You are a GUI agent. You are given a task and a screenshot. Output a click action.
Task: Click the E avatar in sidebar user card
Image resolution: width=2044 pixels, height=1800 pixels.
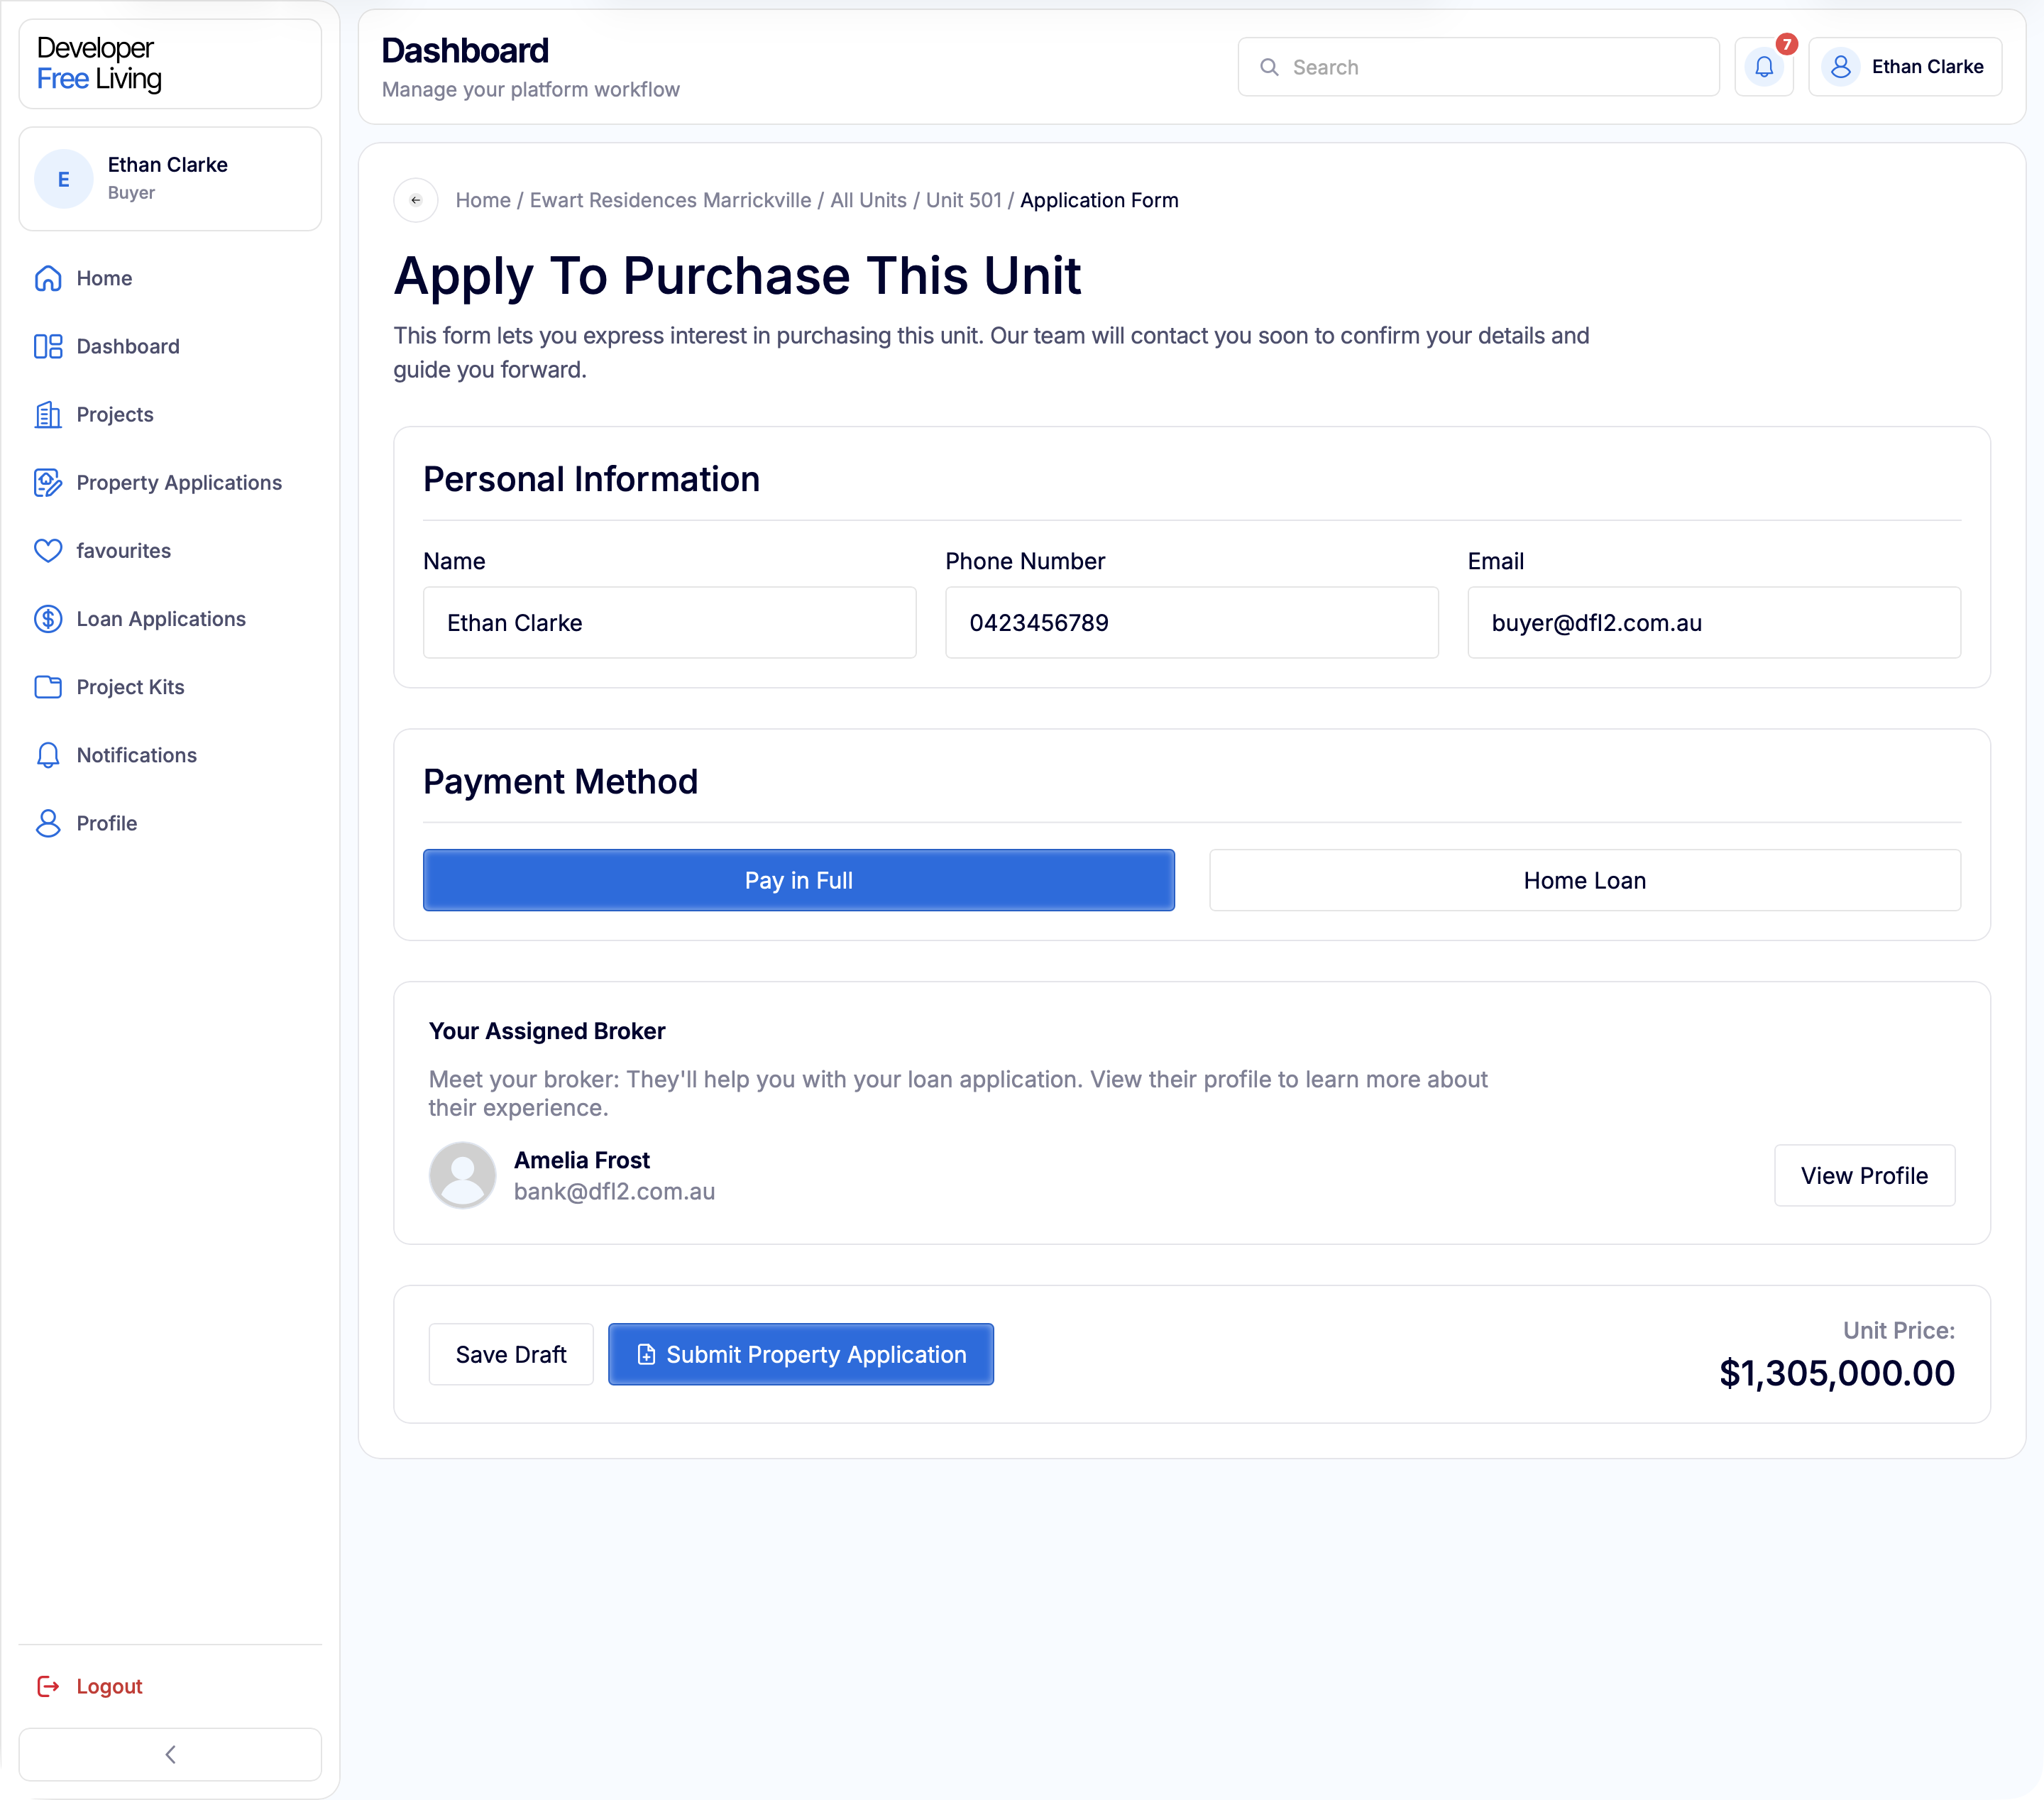click(x=64, y=179)
